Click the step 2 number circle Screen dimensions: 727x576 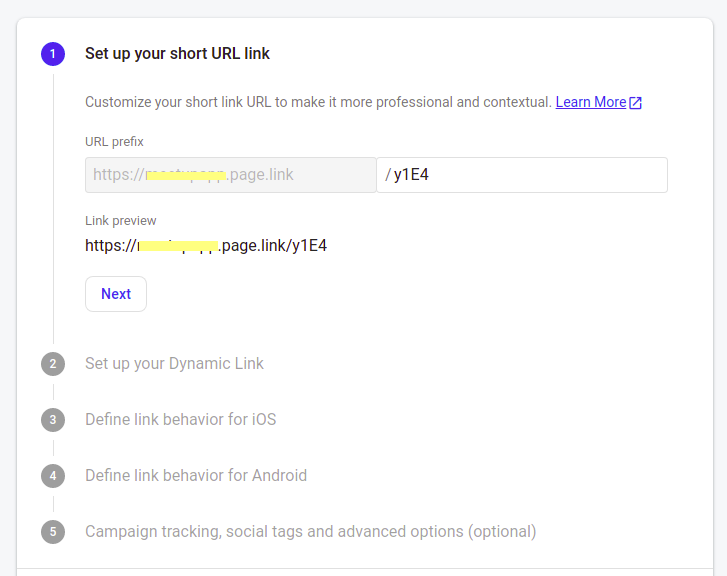point(53,364)
